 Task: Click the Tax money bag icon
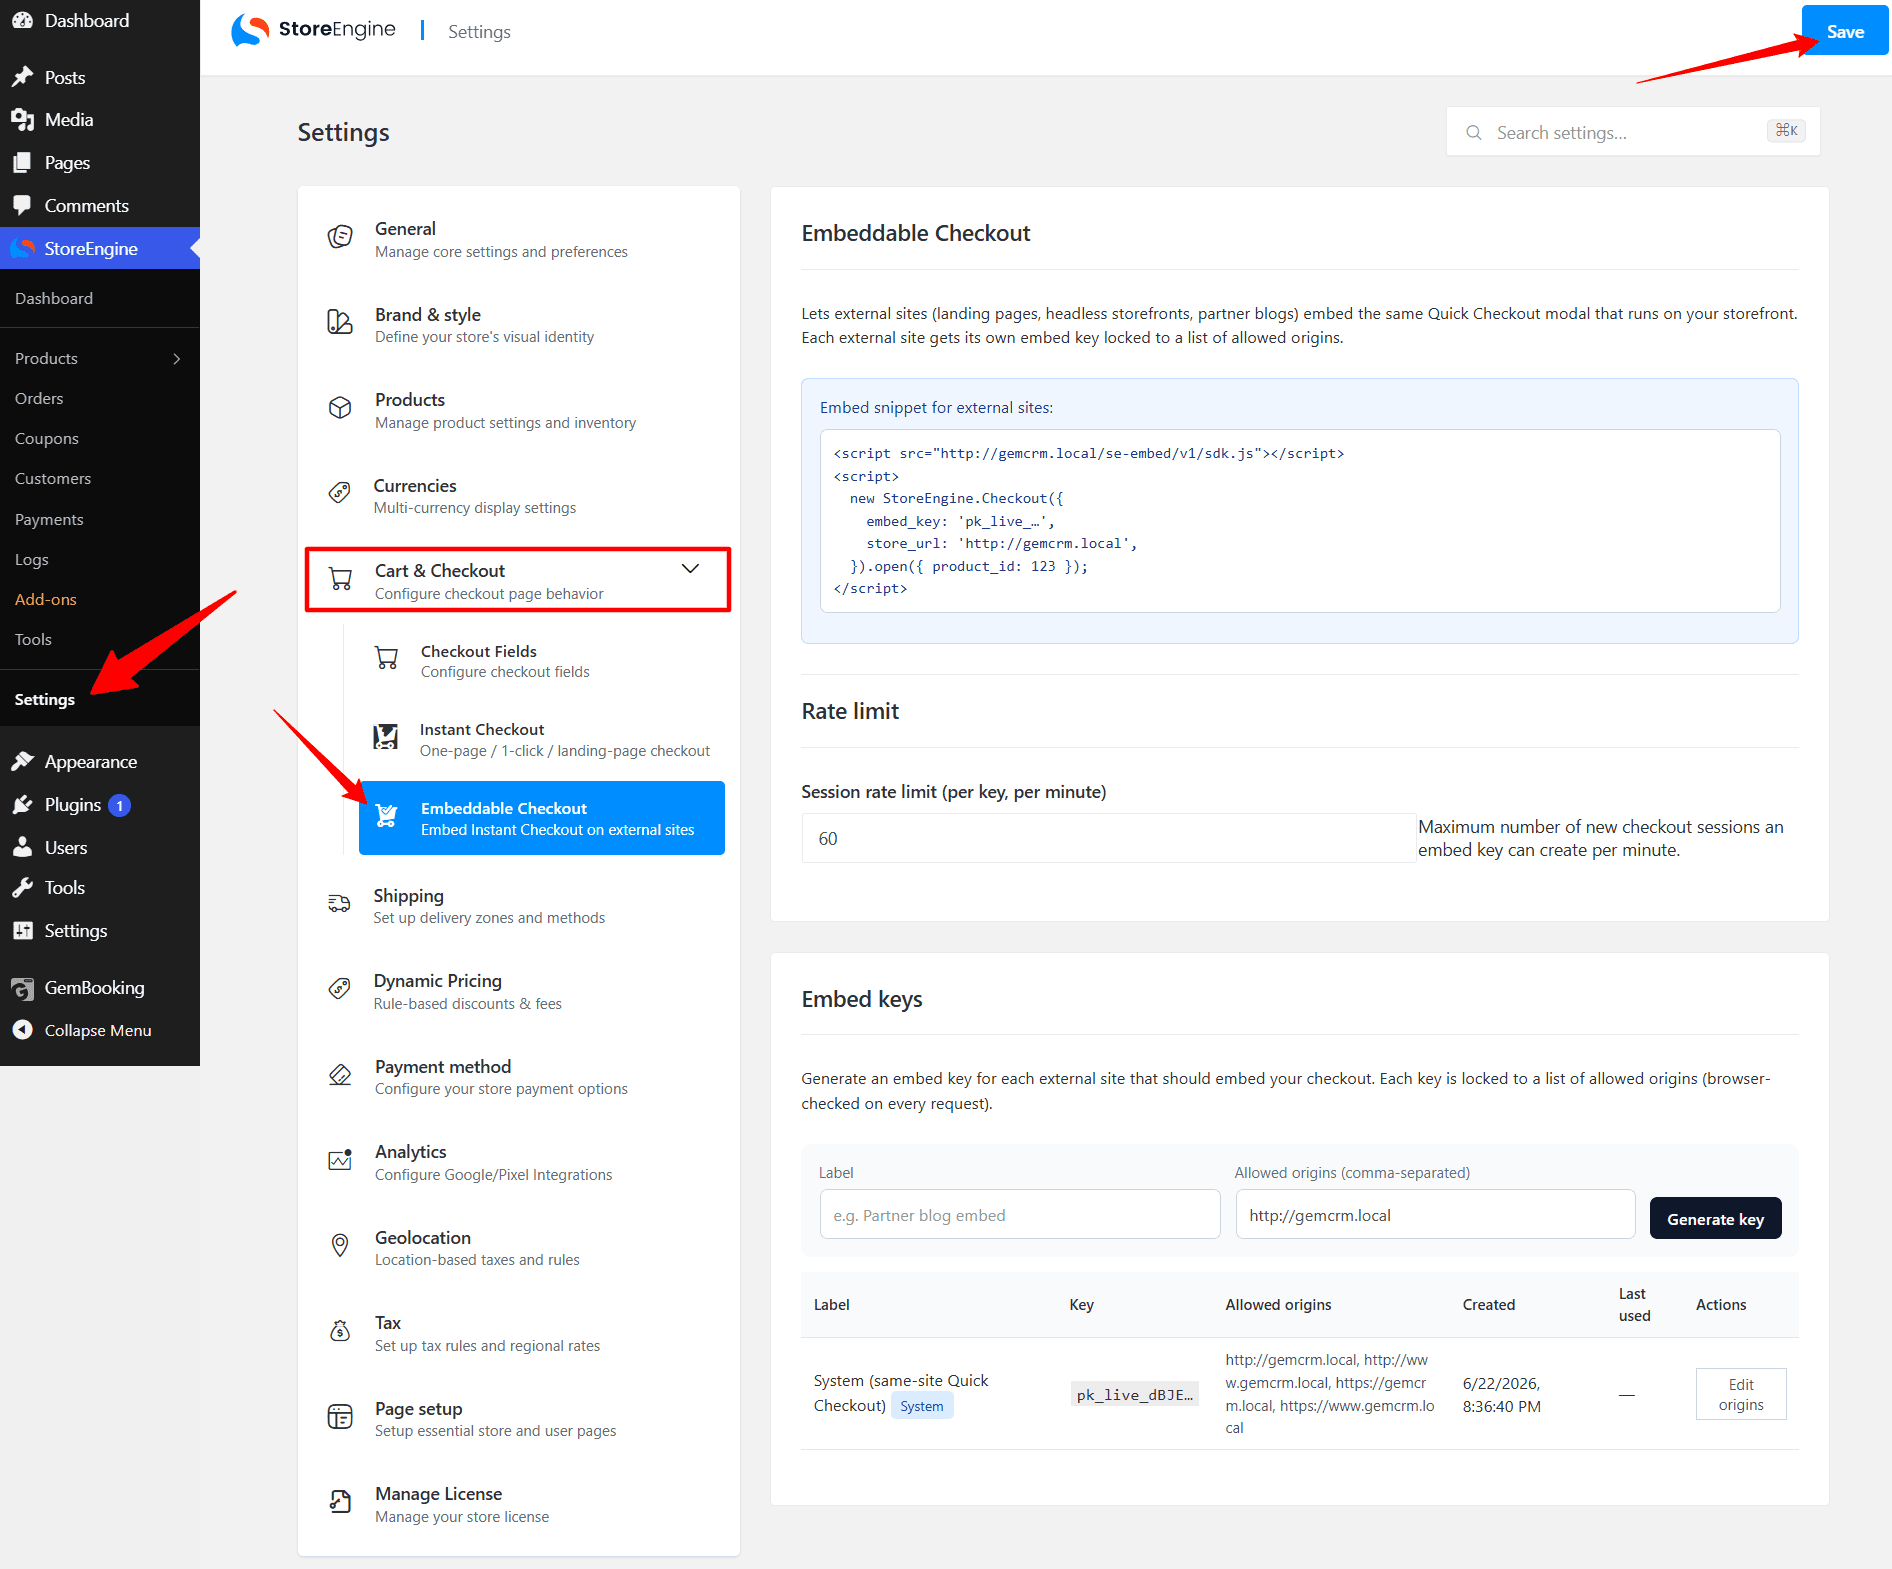click(340, 1331)
